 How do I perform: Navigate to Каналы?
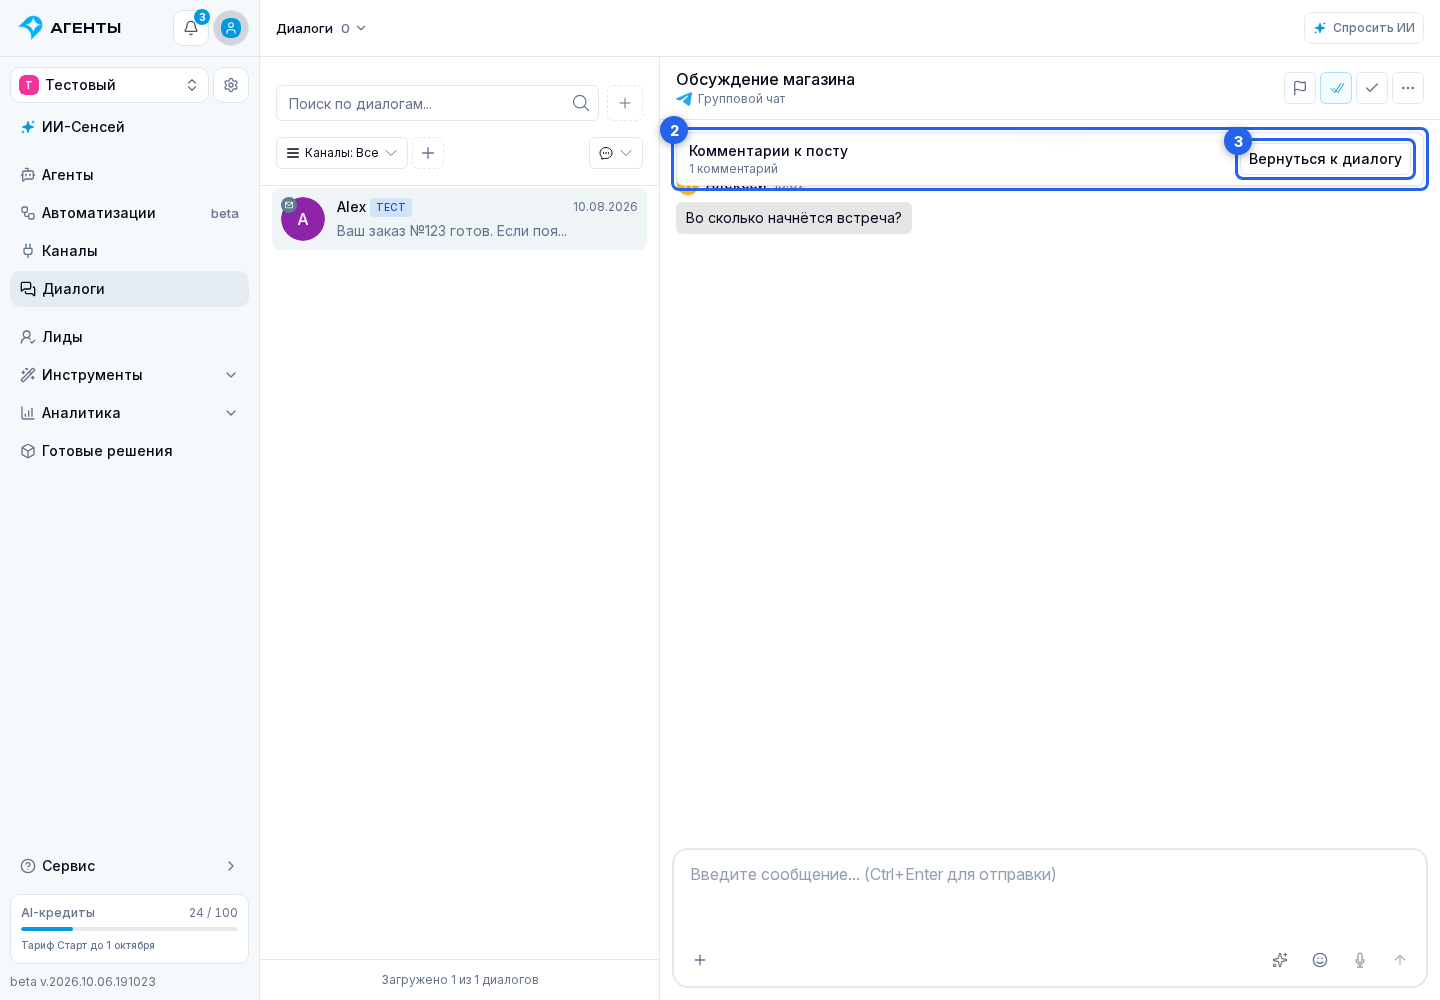point(129,251)
